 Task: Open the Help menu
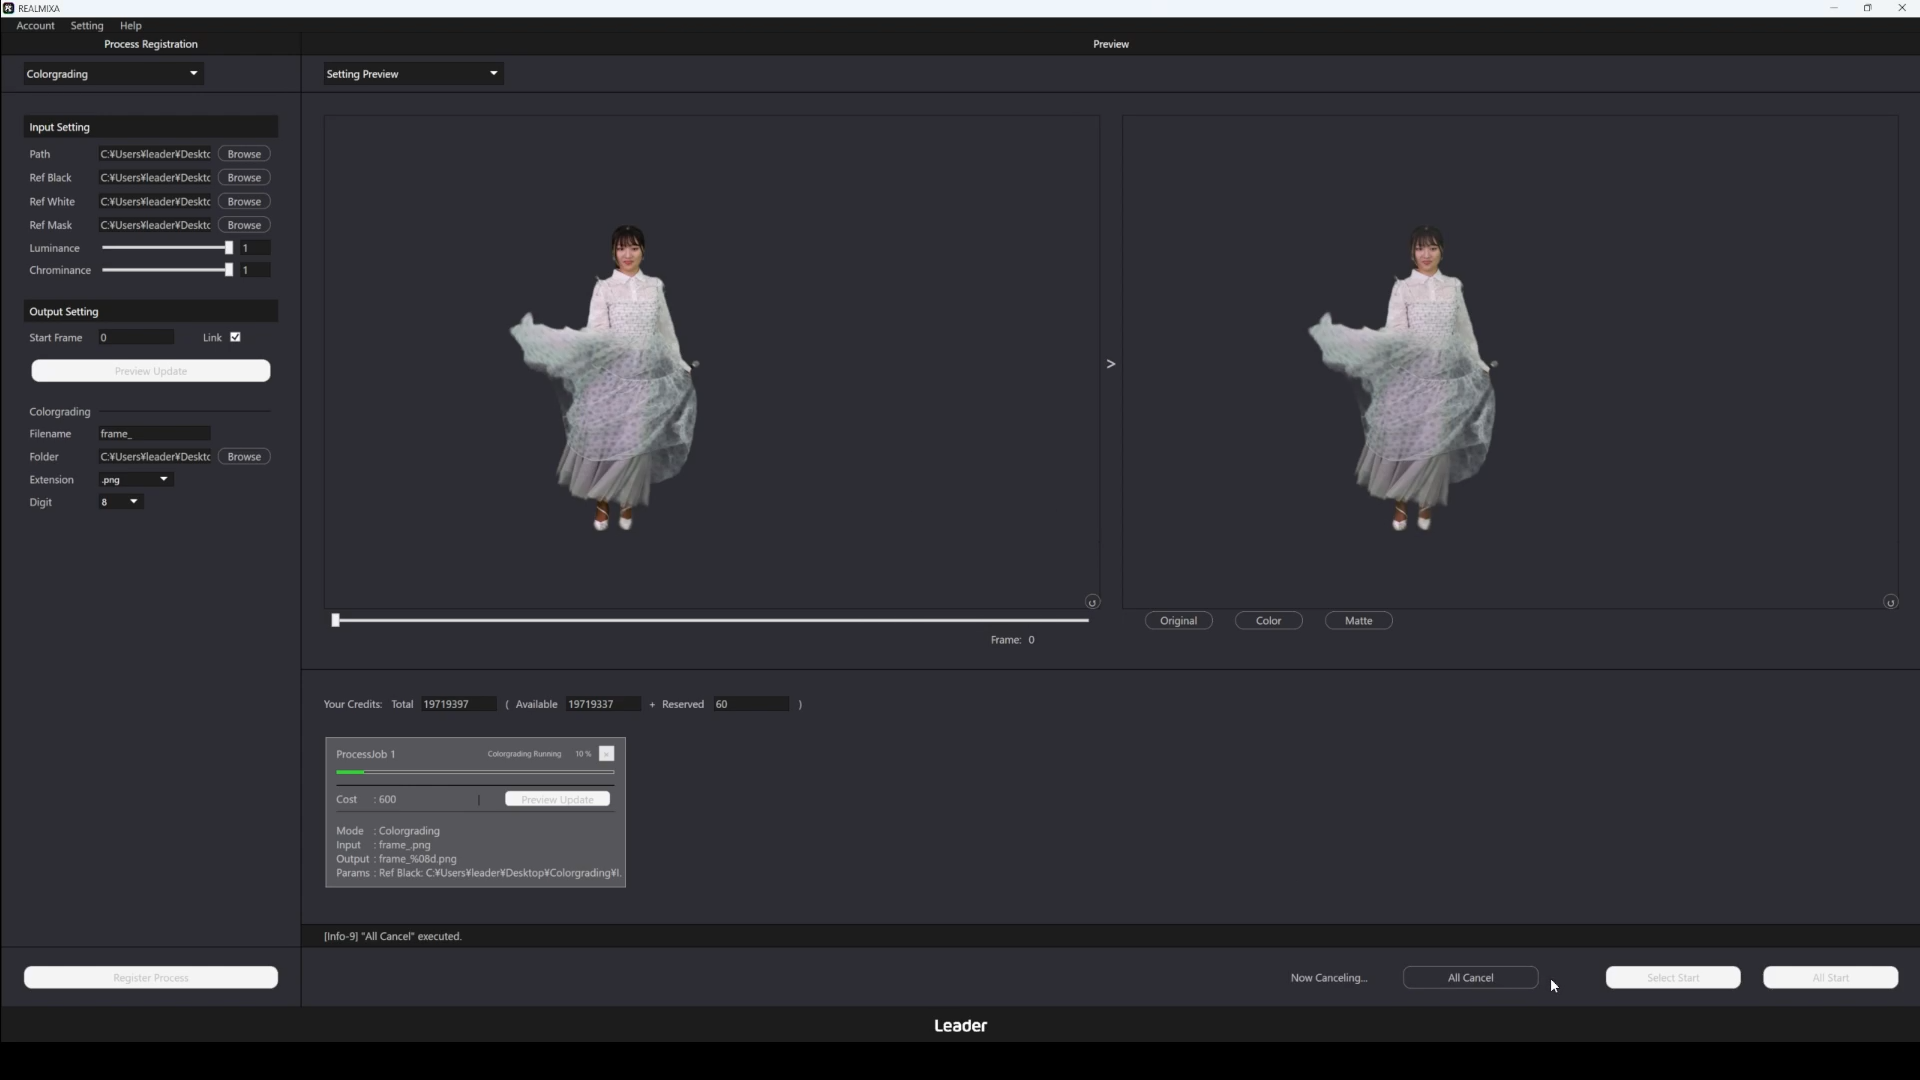point(131,26)
